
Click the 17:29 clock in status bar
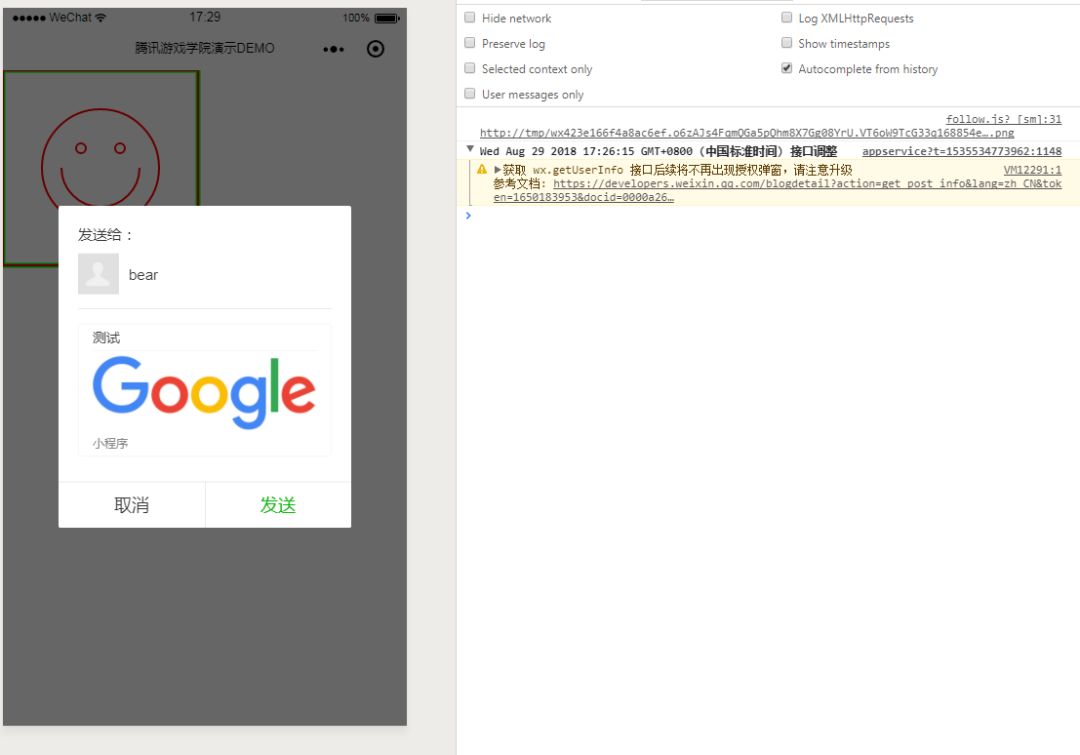click(x=205, y=17)
